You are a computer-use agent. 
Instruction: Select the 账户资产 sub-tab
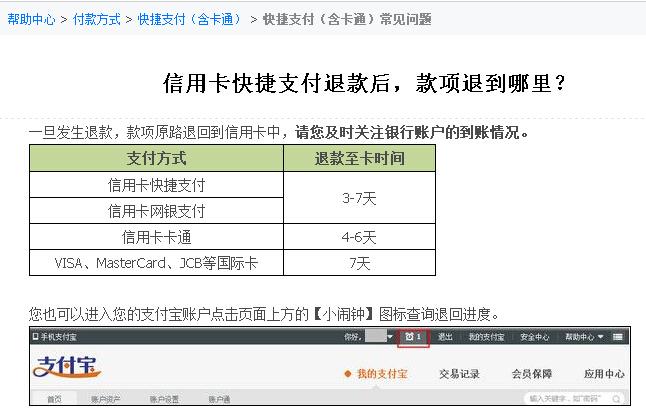tap(105, 399)
